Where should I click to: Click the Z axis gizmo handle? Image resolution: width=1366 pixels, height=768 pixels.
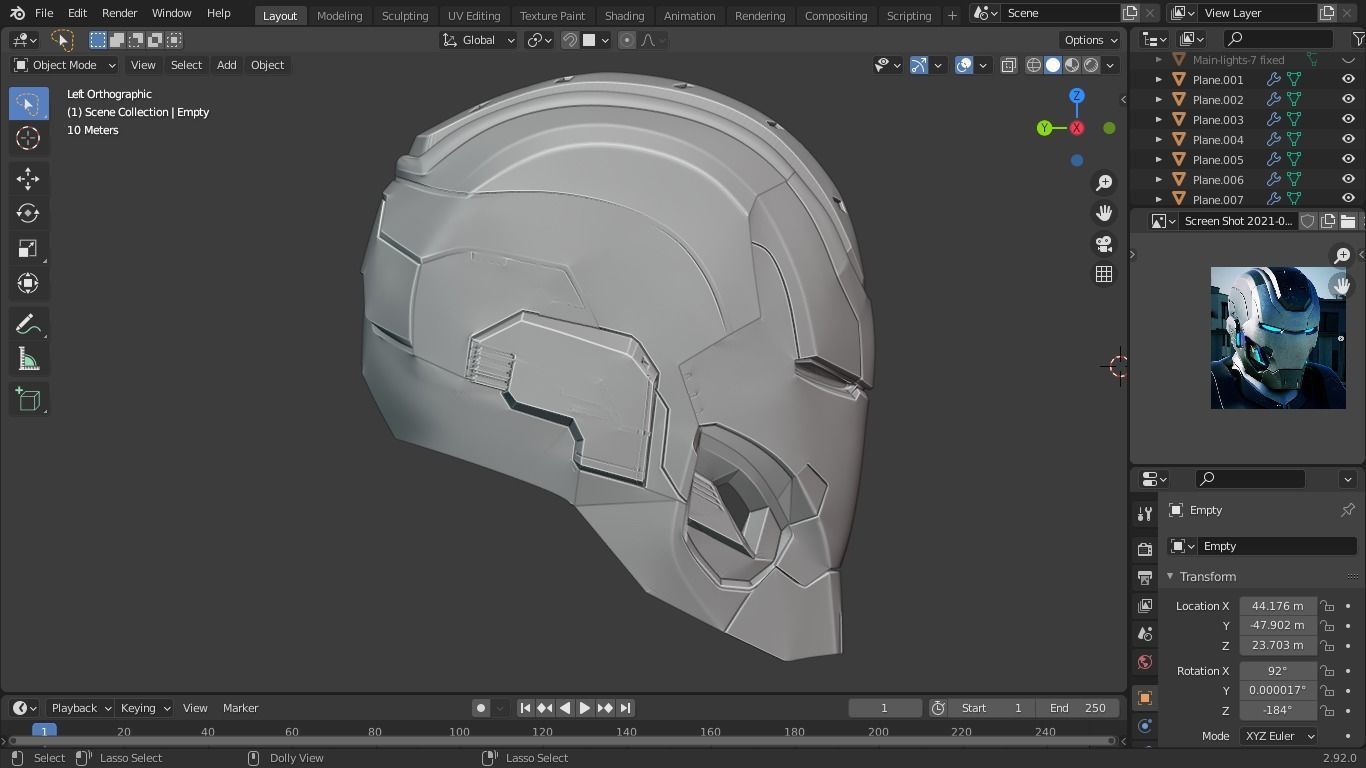click(x=1077, y=96)
